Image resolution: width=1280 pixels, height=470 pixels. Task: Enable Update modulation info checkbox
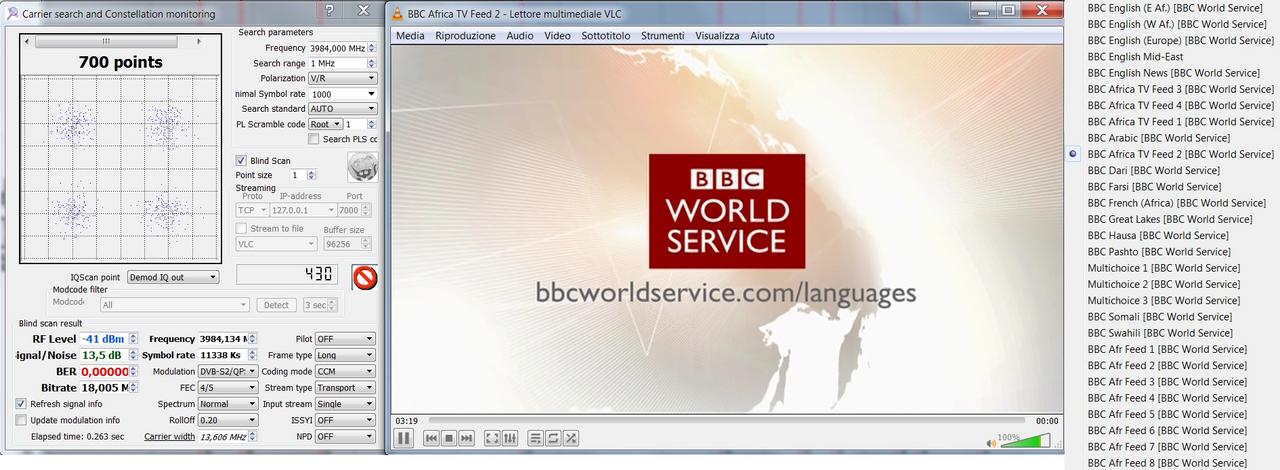coord(21,420)
